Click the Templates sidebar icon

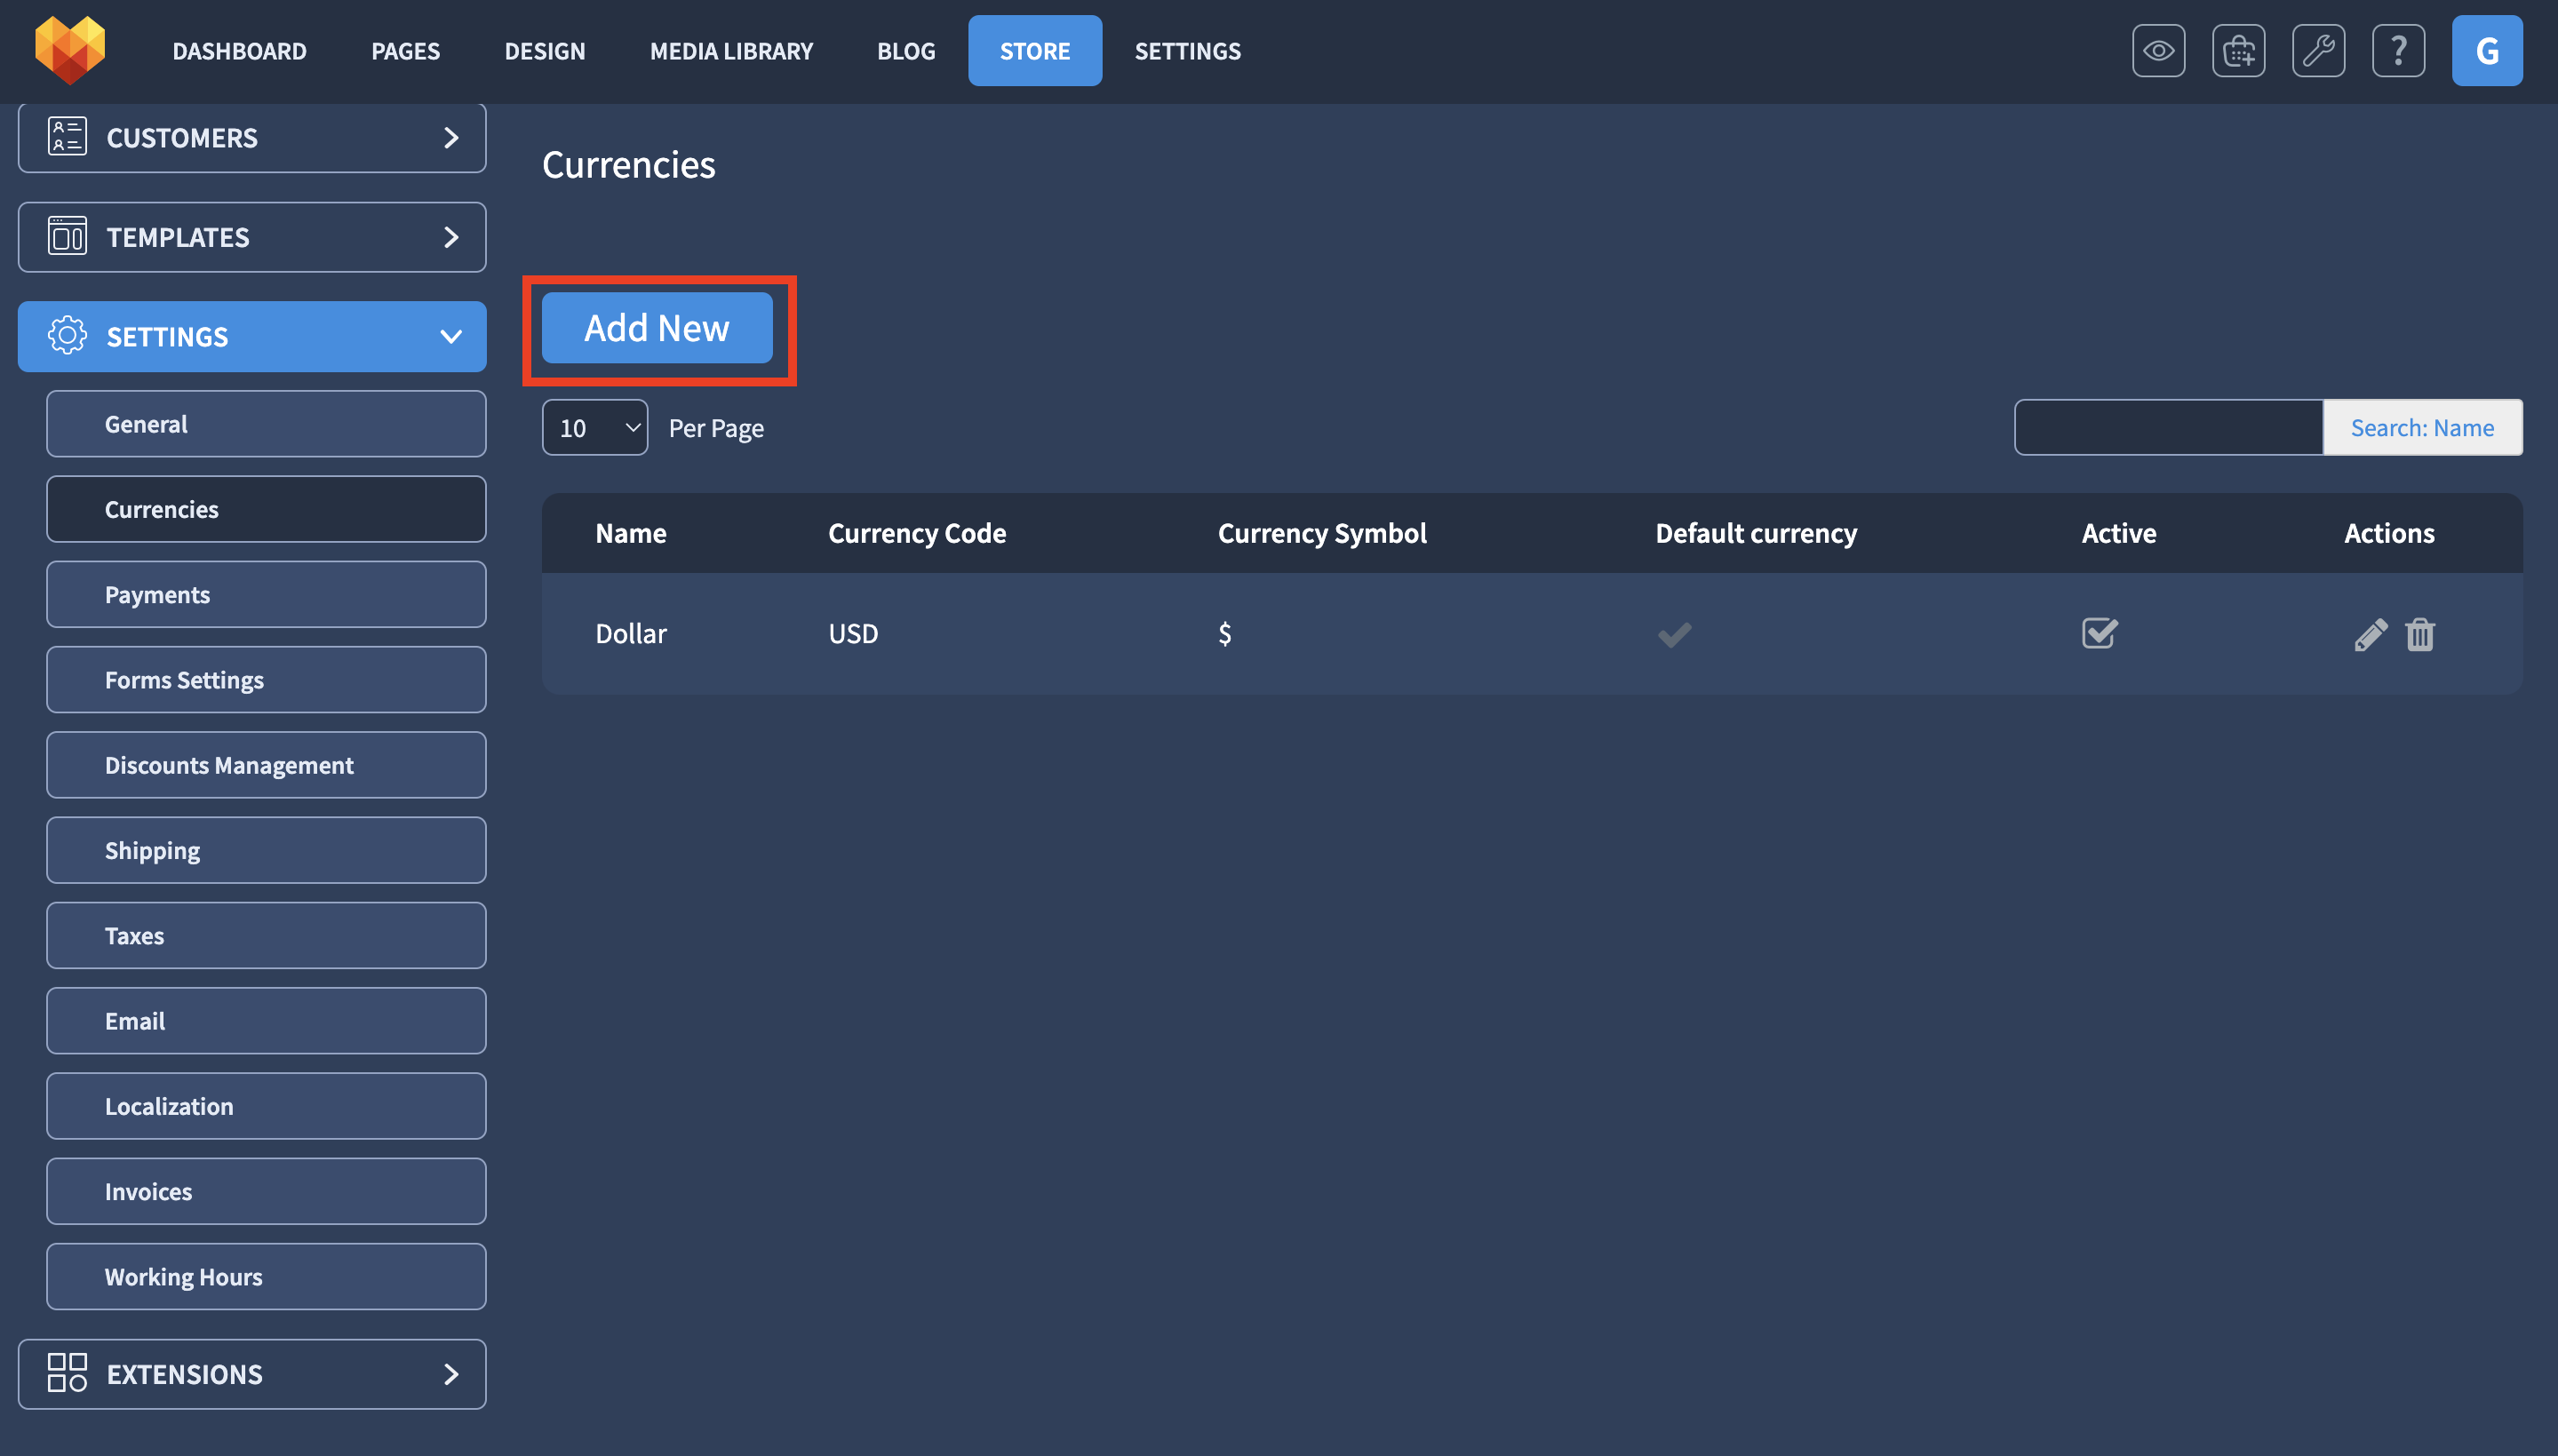(x=67, y=237)
